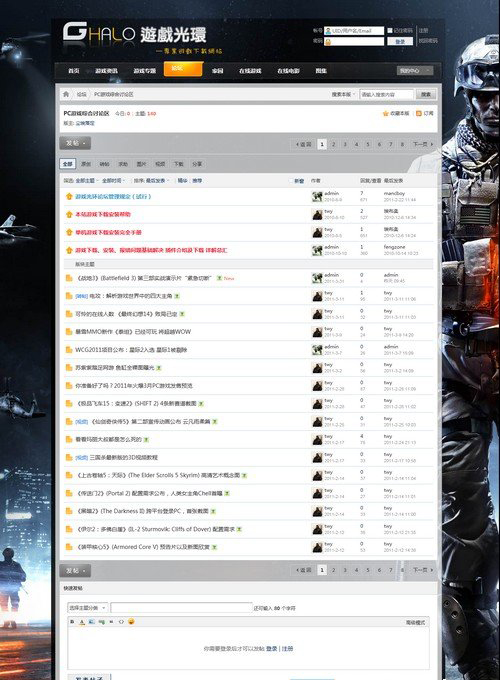Click the home icon in the breadcrumb bar
The width and height of the screenshot is (500, 680).
66,94
